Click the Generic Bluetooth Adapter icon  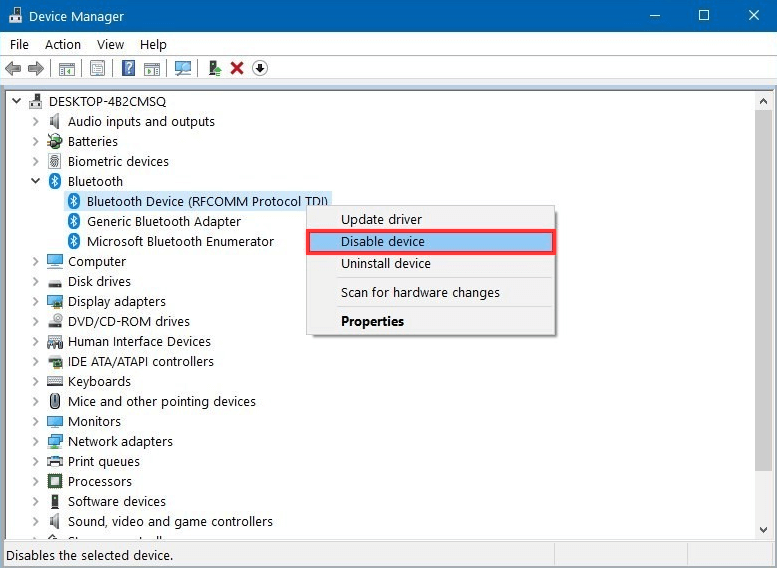tap(74, 221)
